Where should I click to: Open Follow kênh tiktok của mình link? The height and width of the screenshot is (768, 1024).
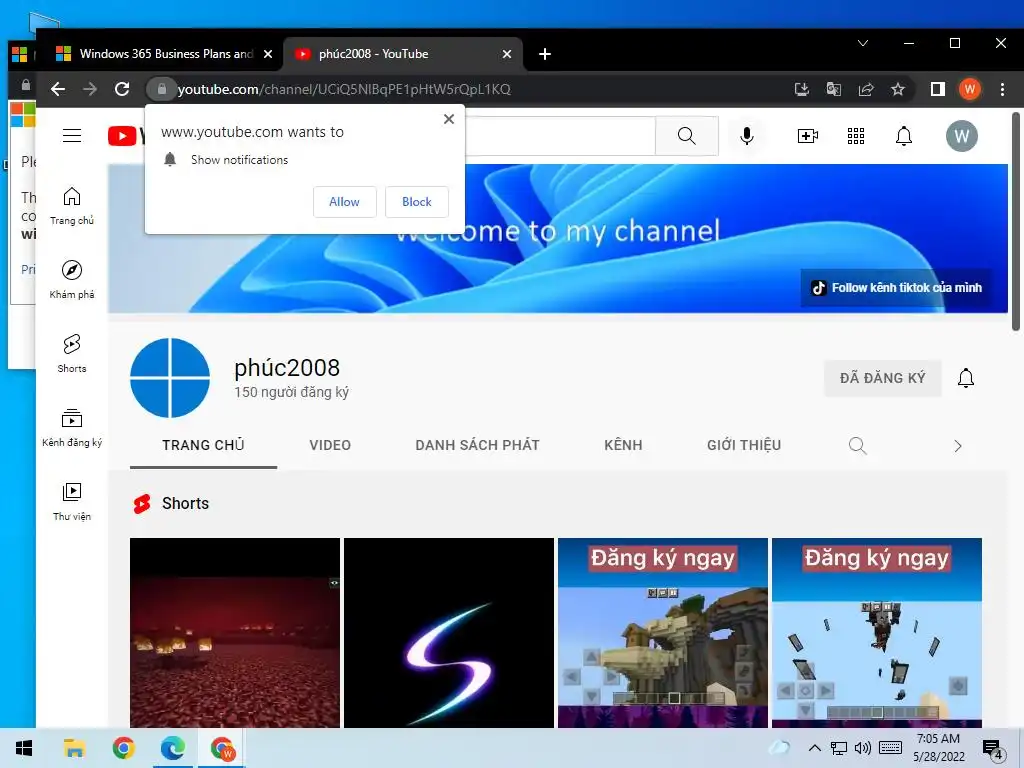[896, 287]
